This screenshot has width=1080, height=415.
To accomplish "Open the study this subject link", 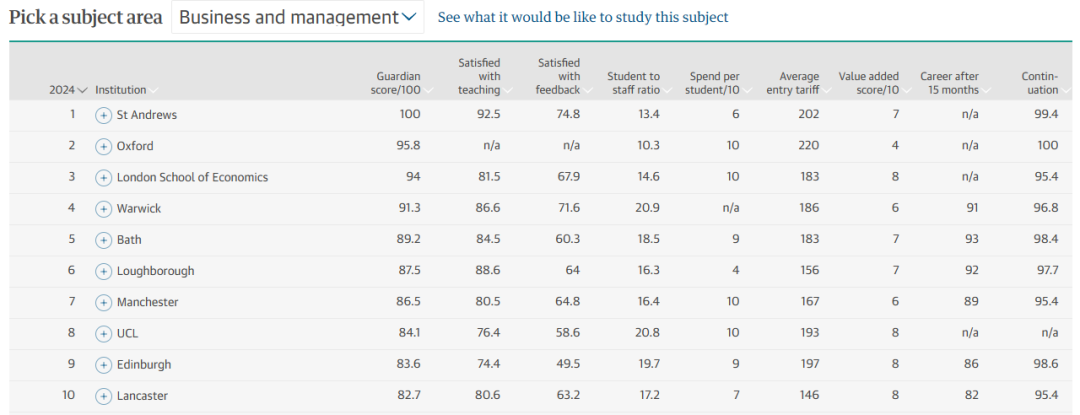I will [x=582, y=17].
